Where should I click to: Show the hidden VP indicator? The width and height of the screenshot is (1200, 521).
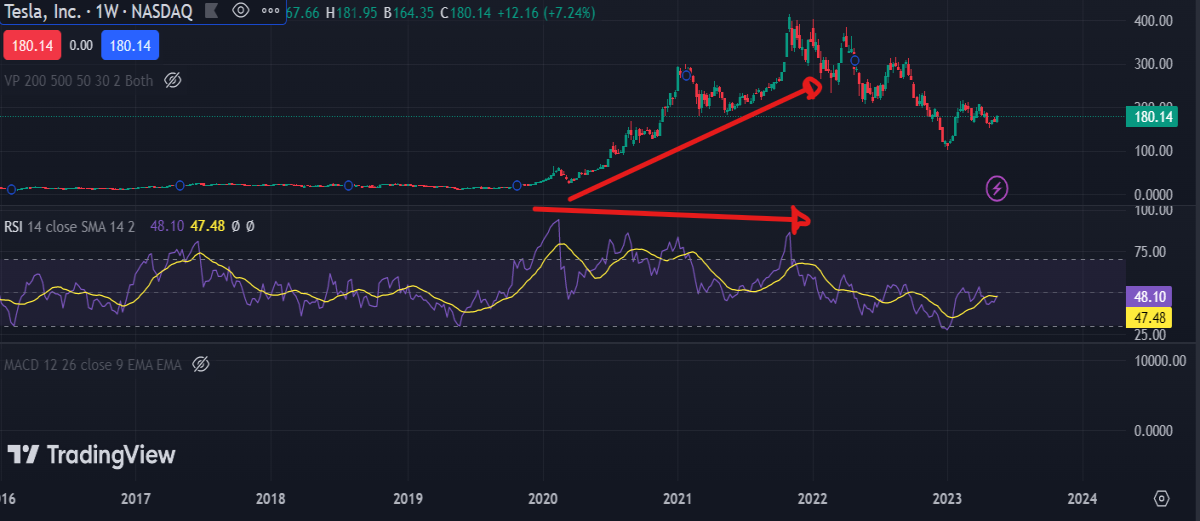[x=172, y=80]
